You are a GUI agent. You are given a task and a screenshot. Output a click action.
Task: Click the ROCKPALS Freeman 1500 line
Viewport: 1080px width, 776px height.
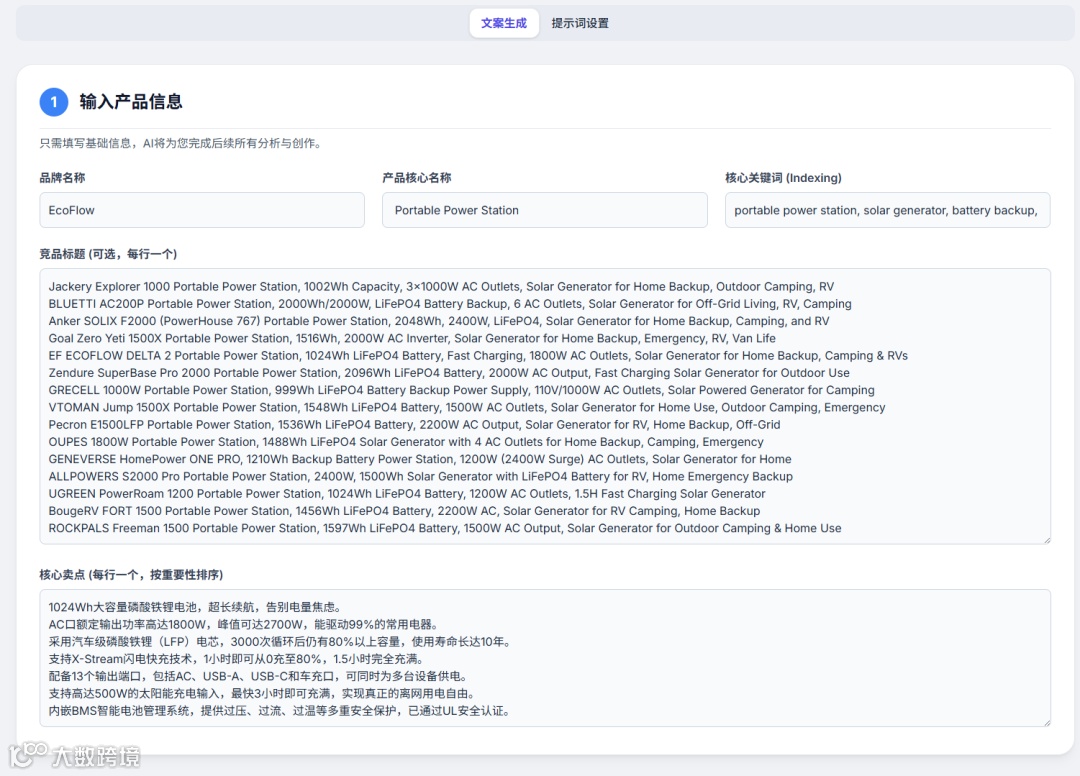pos(445,527)
